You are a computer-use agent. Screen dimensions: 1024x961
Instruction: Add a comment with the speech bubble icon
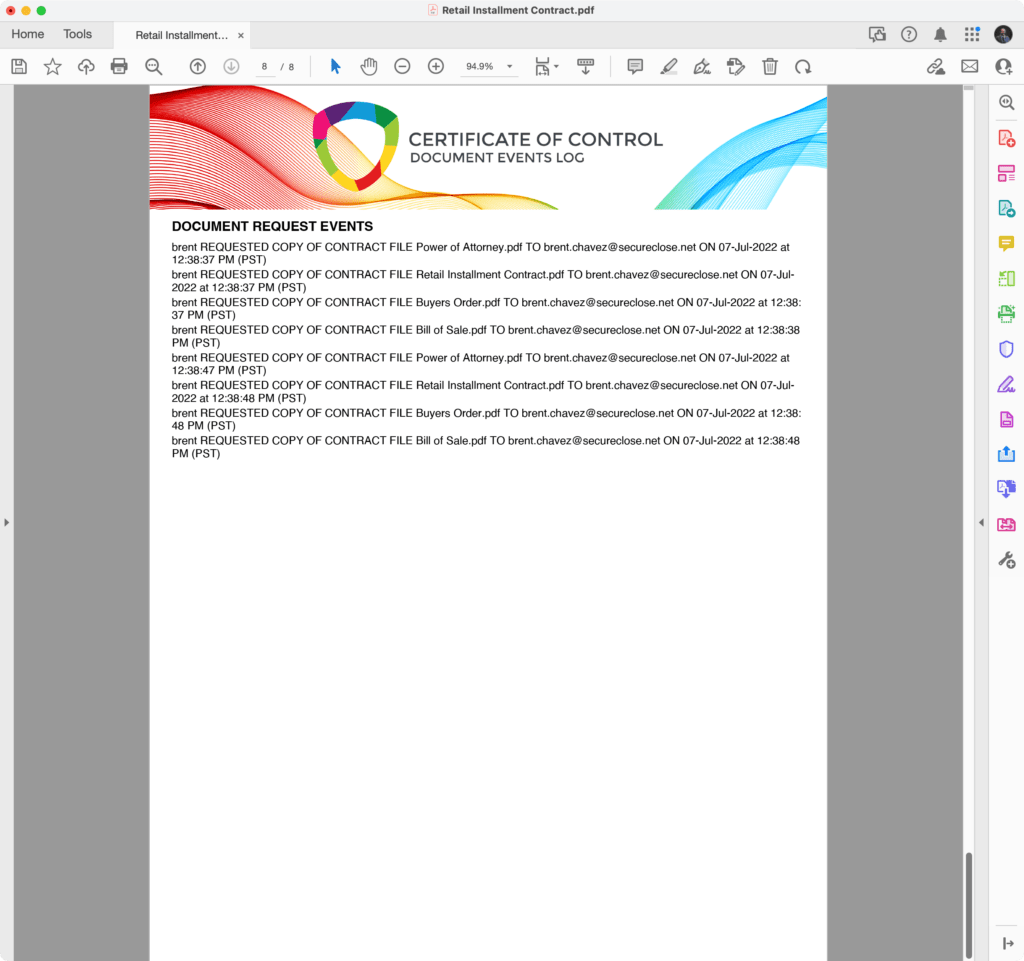pyautogui.click(x=635, y=67)
